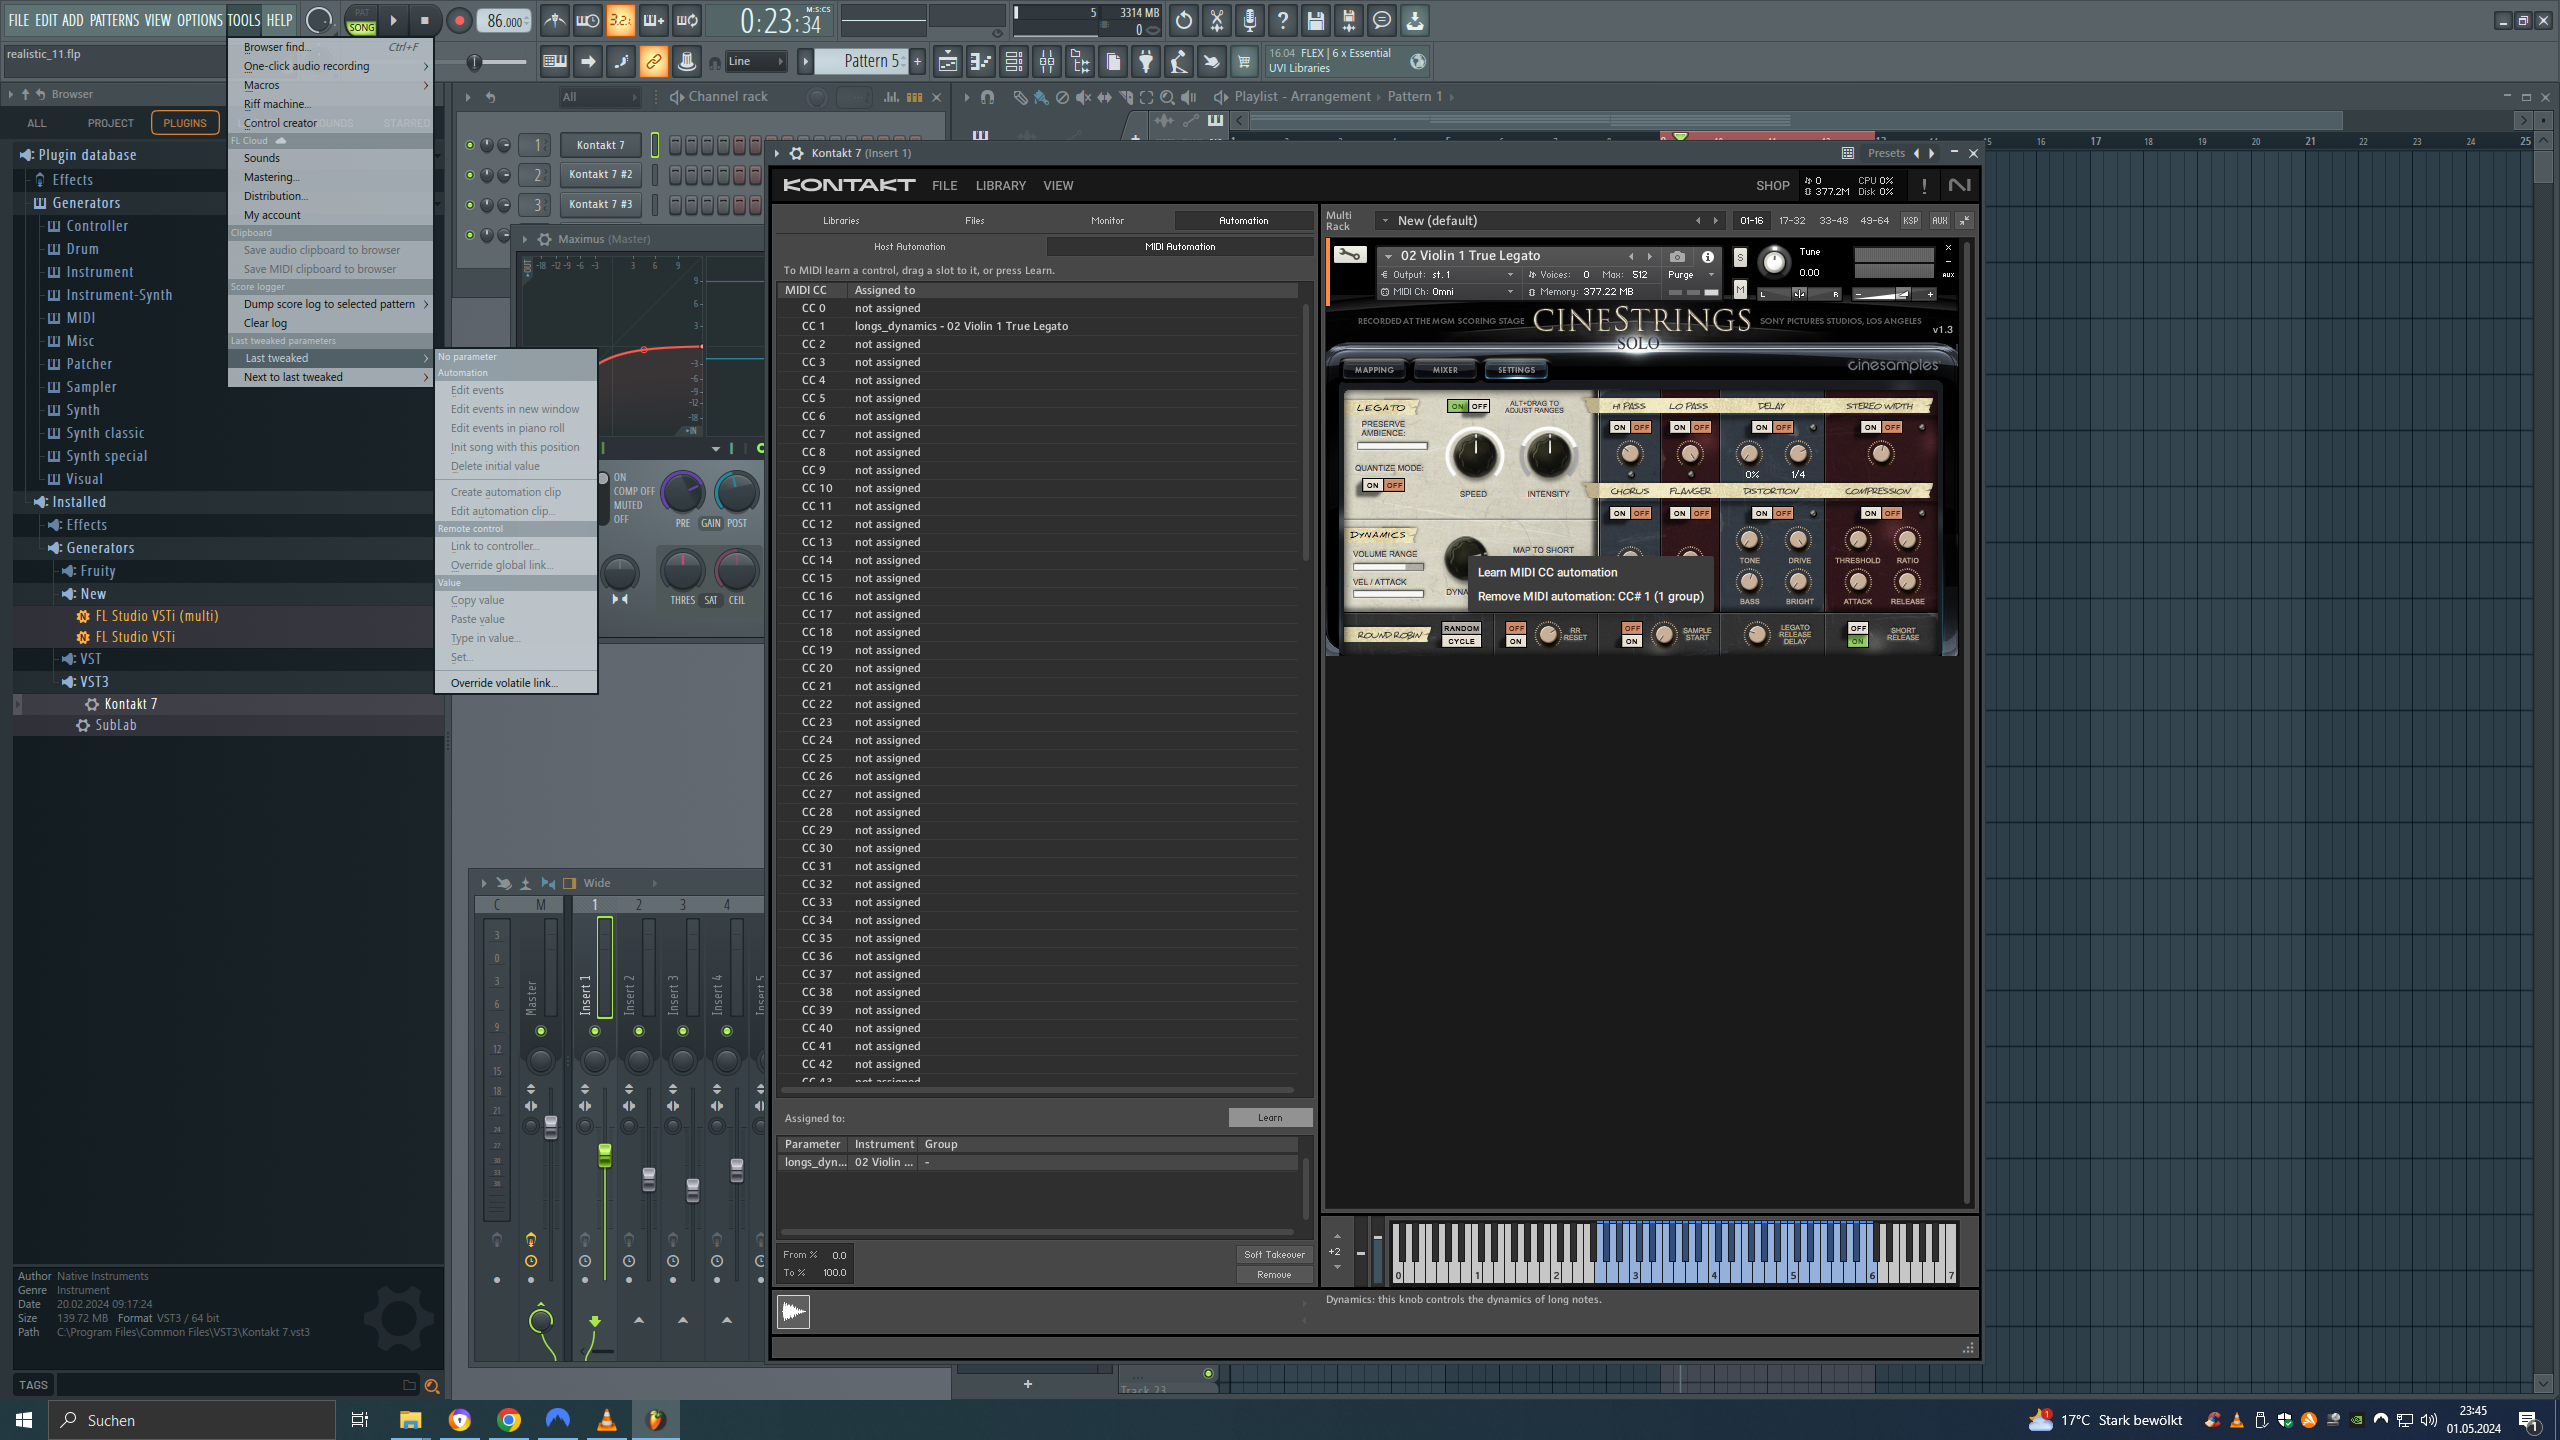This screenshot has width=2560, height=1440.
Task: Open the mixer view icon in toolbar
Action: 1047,62
